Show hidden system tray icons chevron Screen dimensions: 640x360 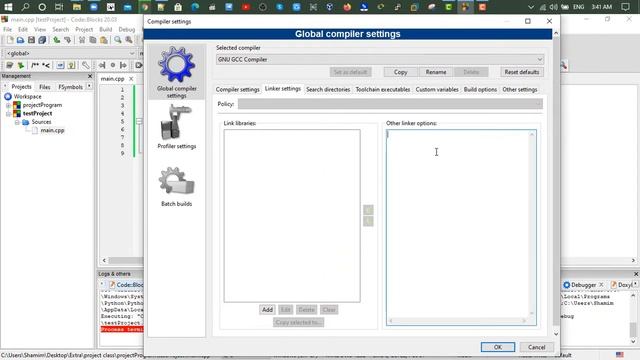531,7
